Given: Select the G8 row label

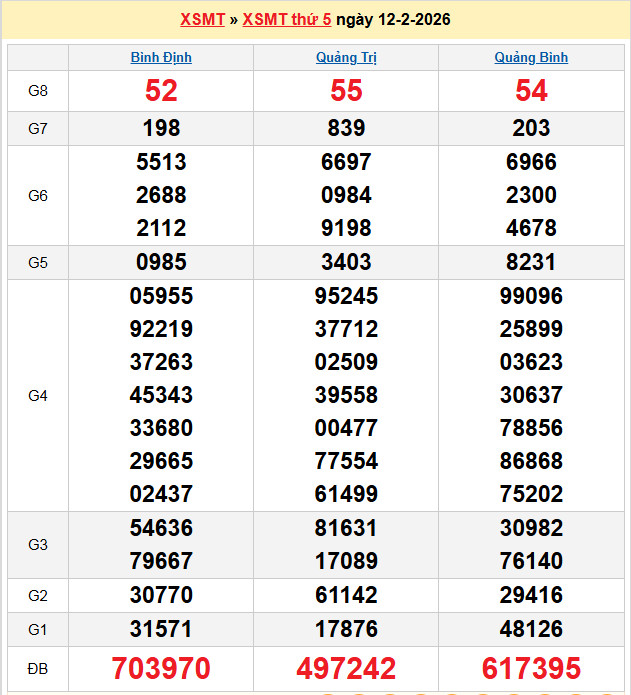Looking at the screenshot, I should coord(38,91).
